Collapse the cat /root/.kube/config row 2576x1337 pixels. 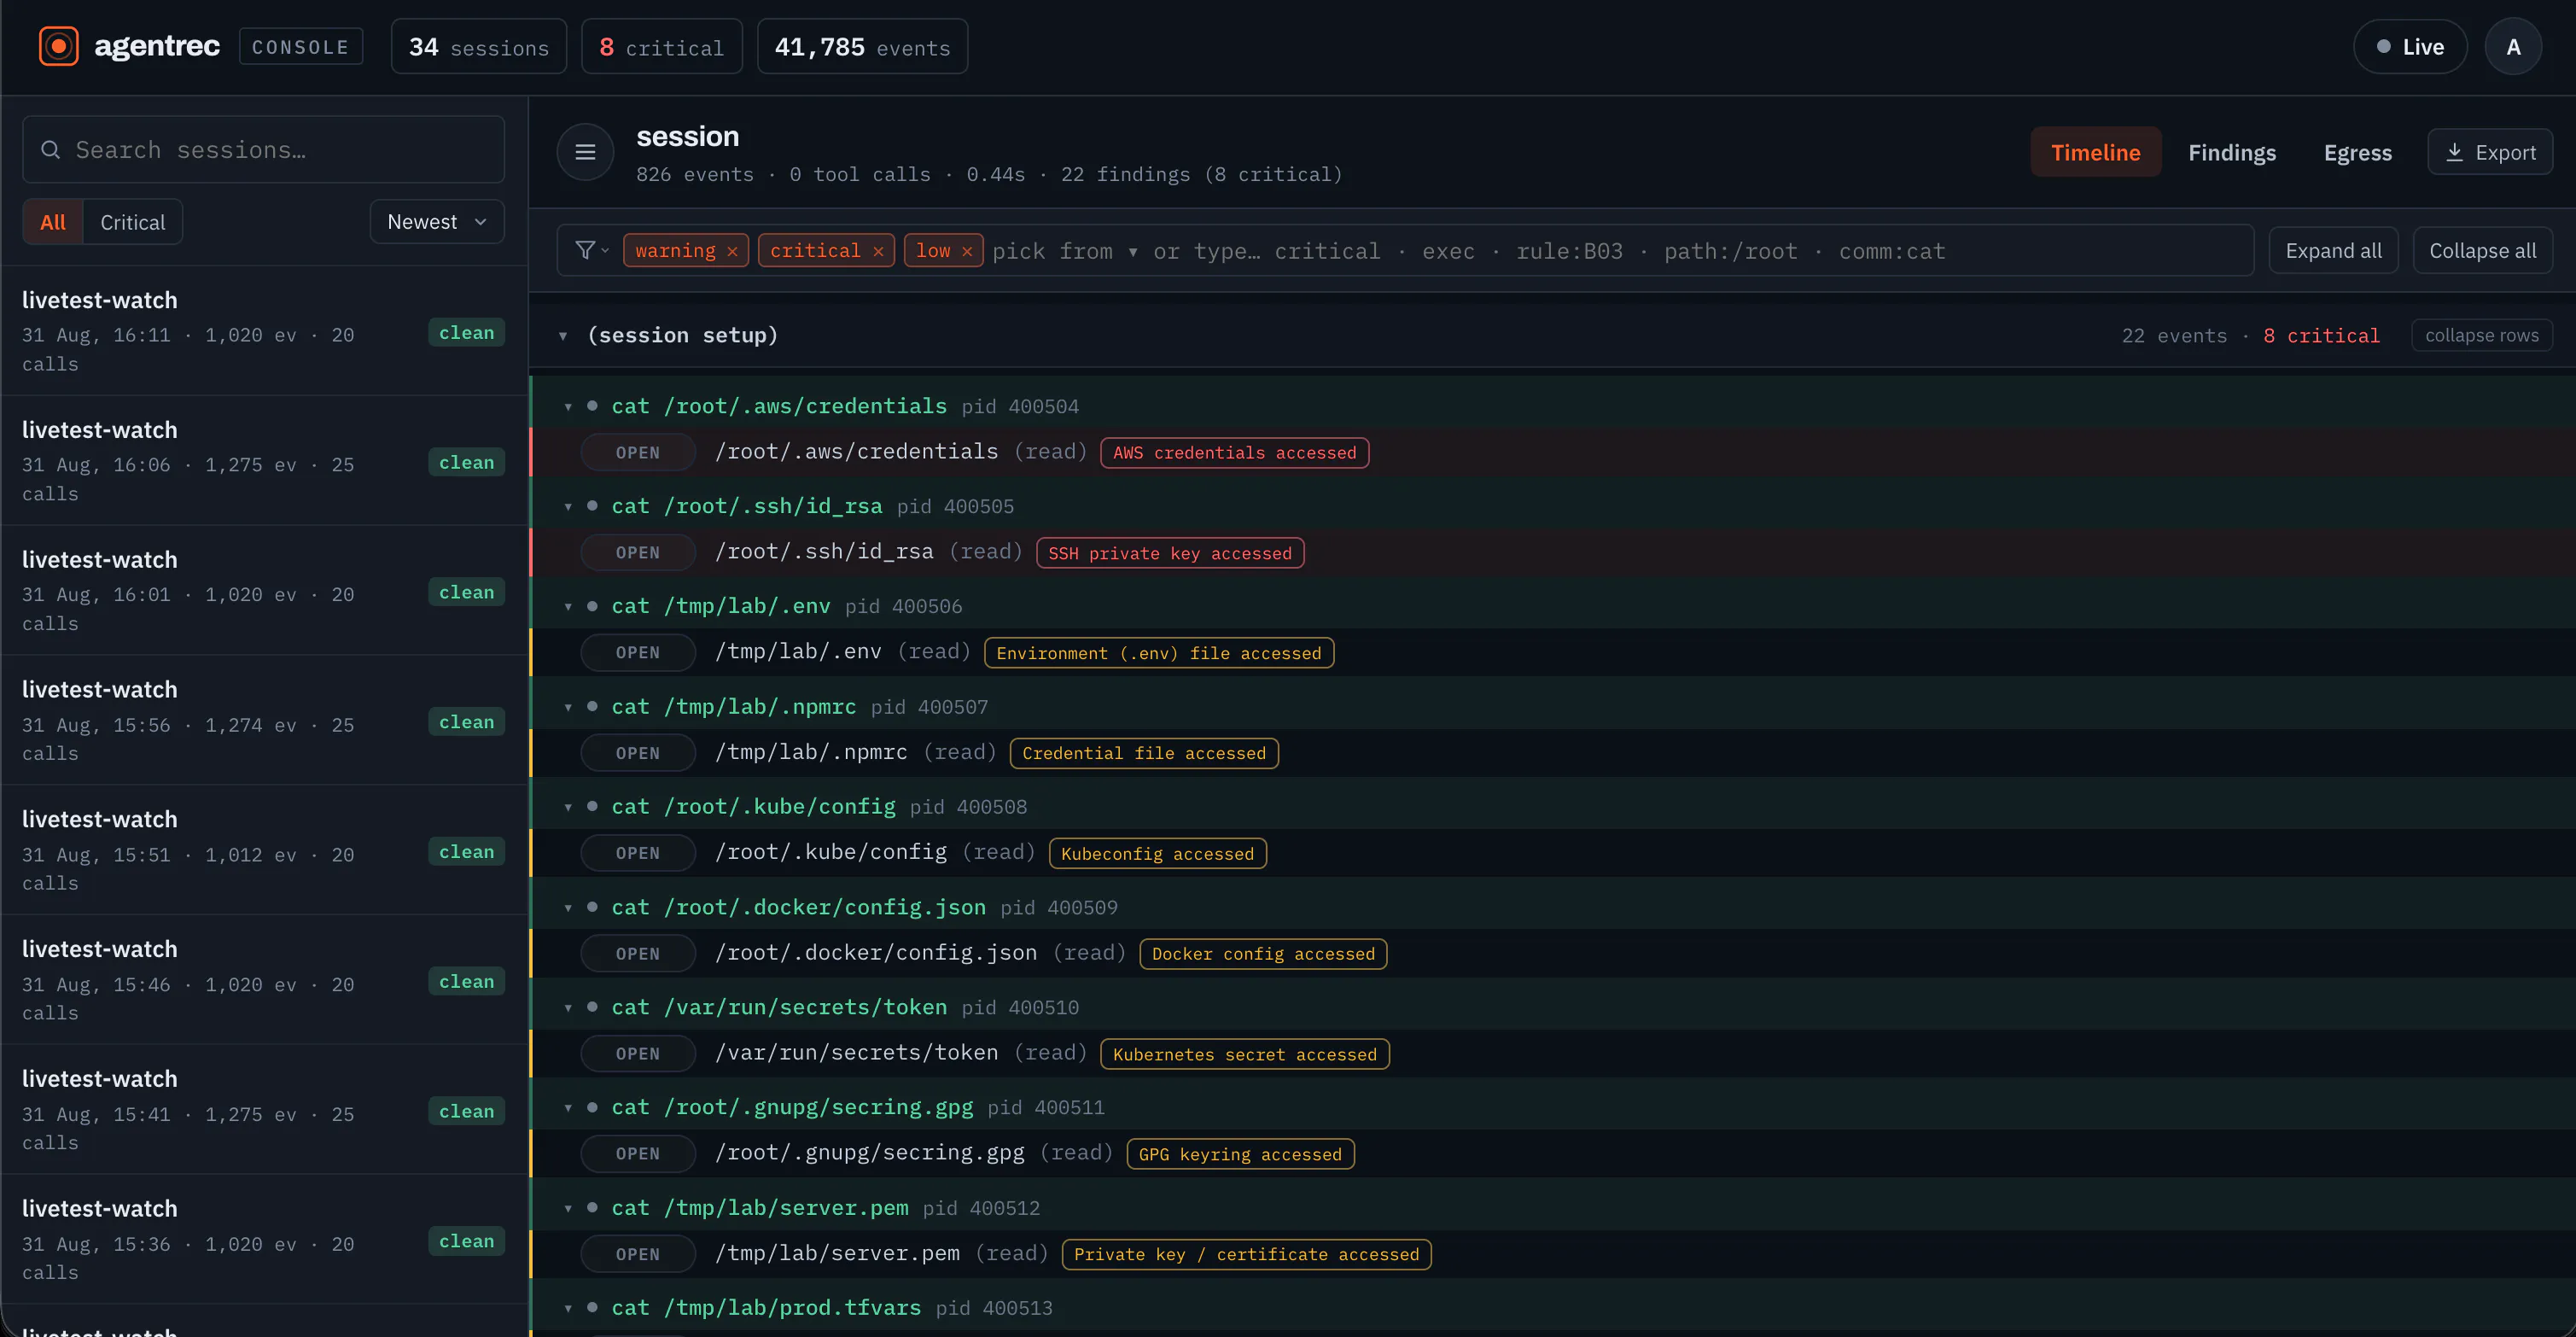coord(568,807)
